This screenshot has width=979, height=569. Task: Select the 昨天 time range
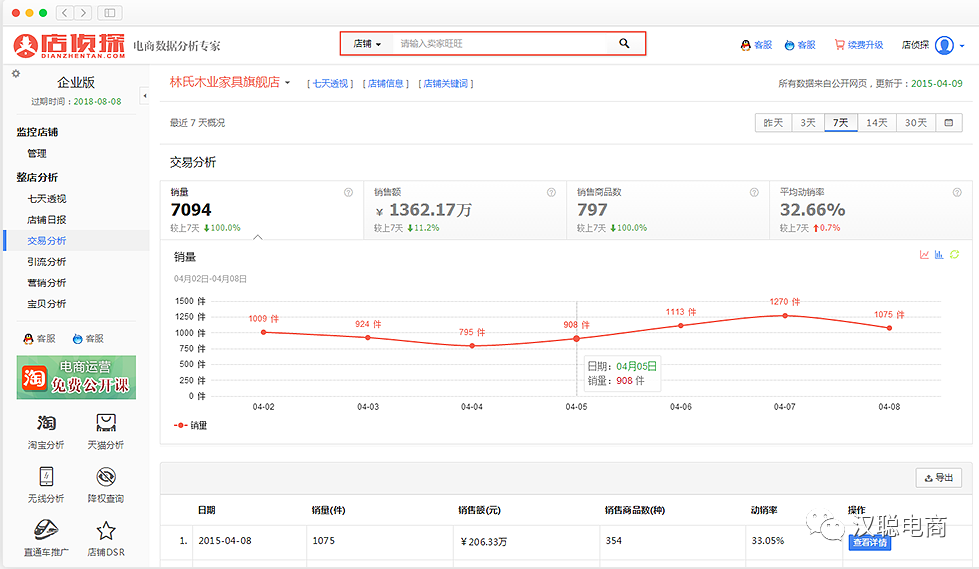point(773,123)
